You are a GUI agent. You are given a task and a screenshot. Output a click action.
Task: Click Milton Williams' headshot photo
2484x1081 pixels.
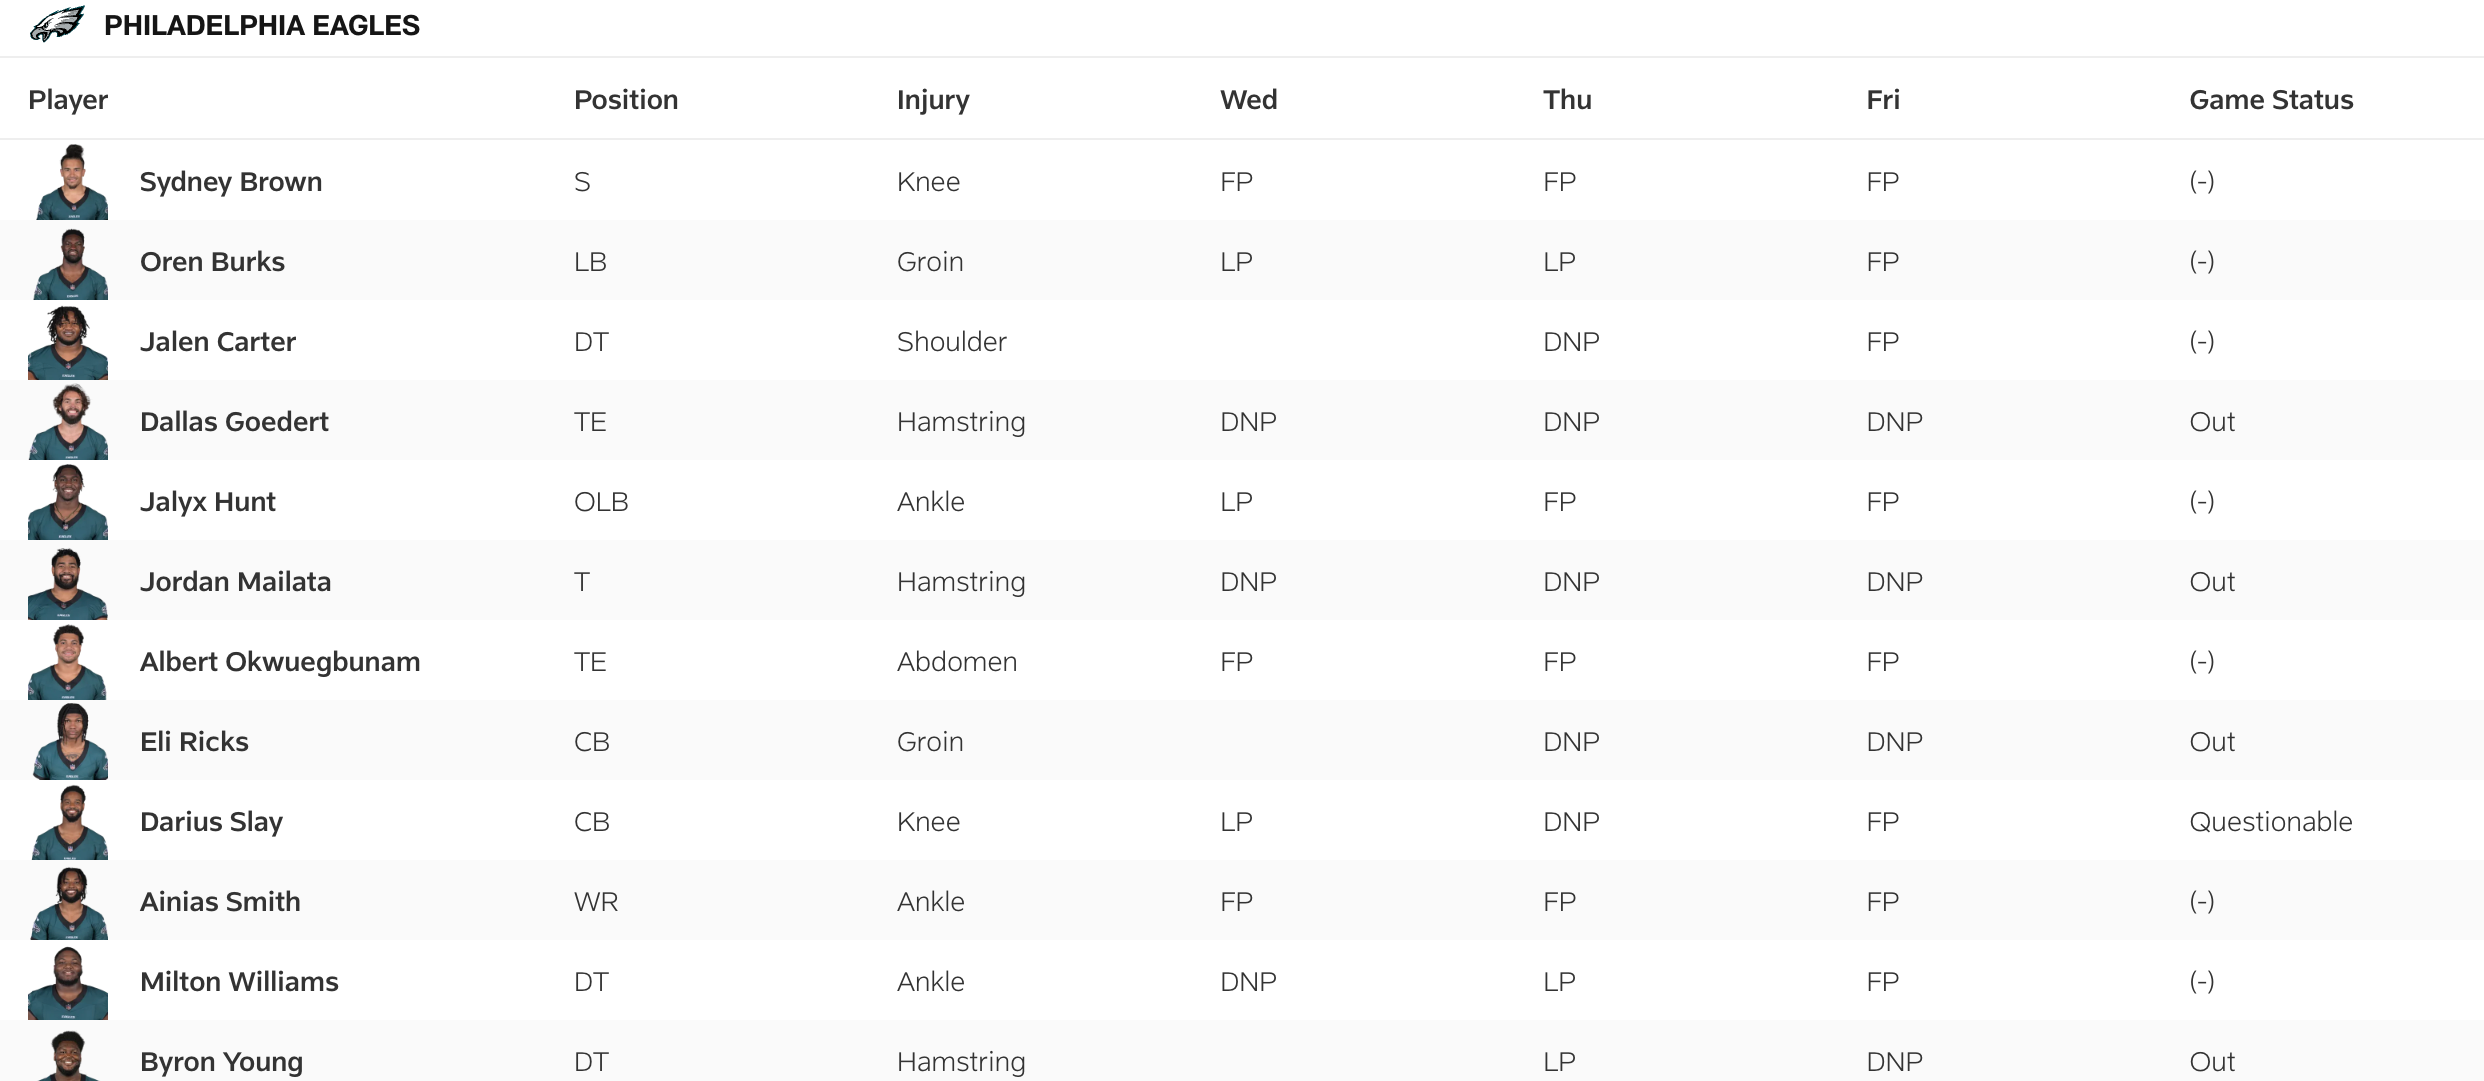68,983
